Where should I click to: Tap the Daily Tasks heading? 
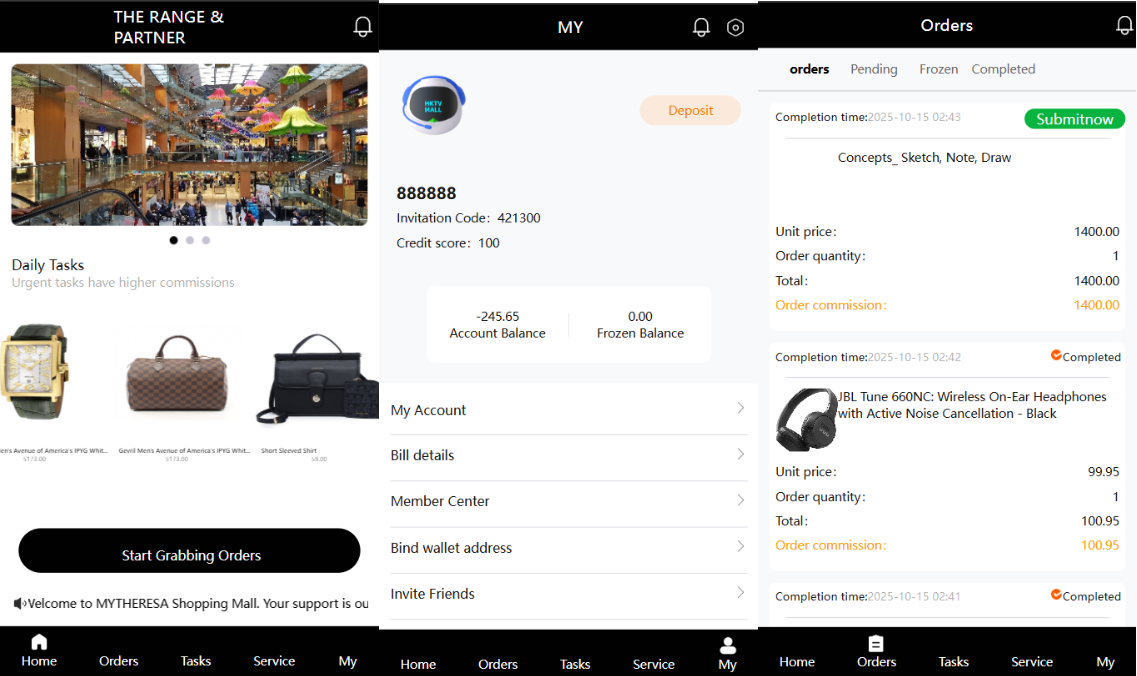click(48, 265)
